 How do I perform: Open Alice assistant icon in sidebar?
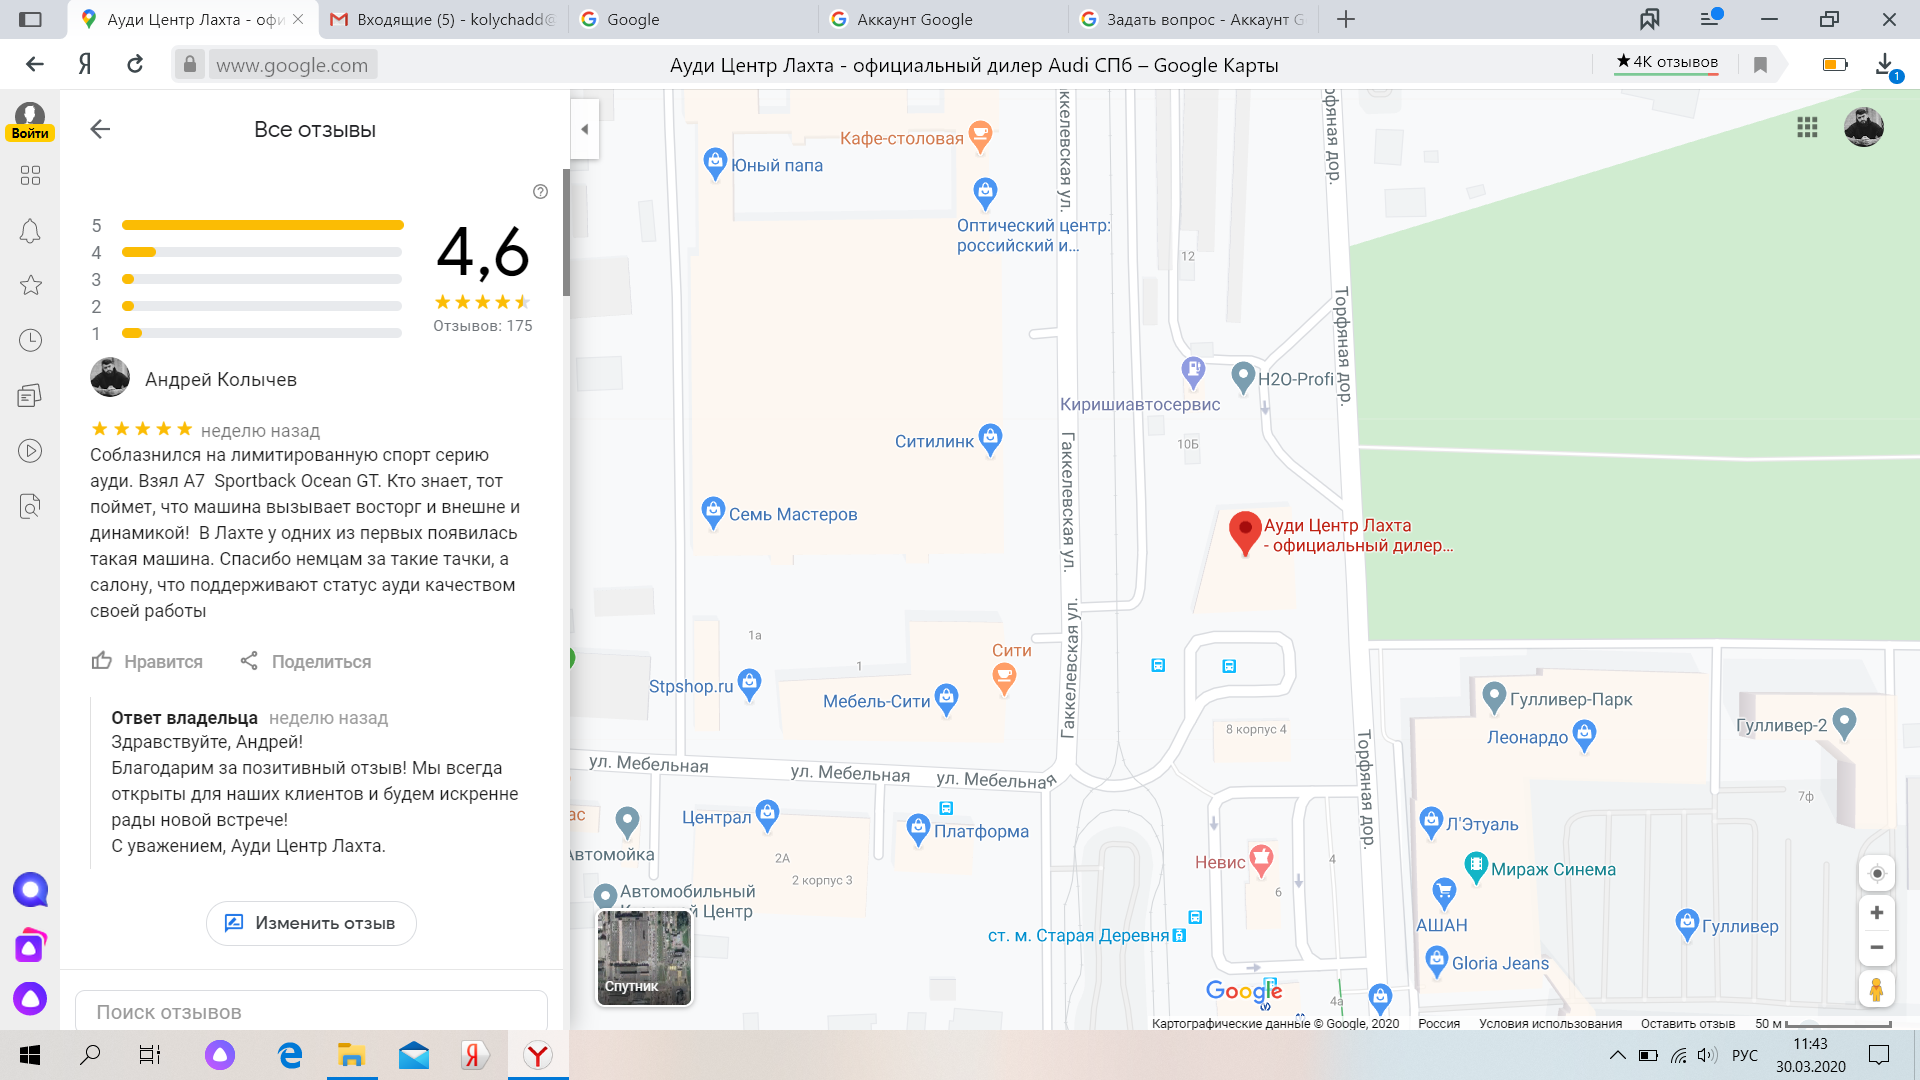[x=30, y=997]
